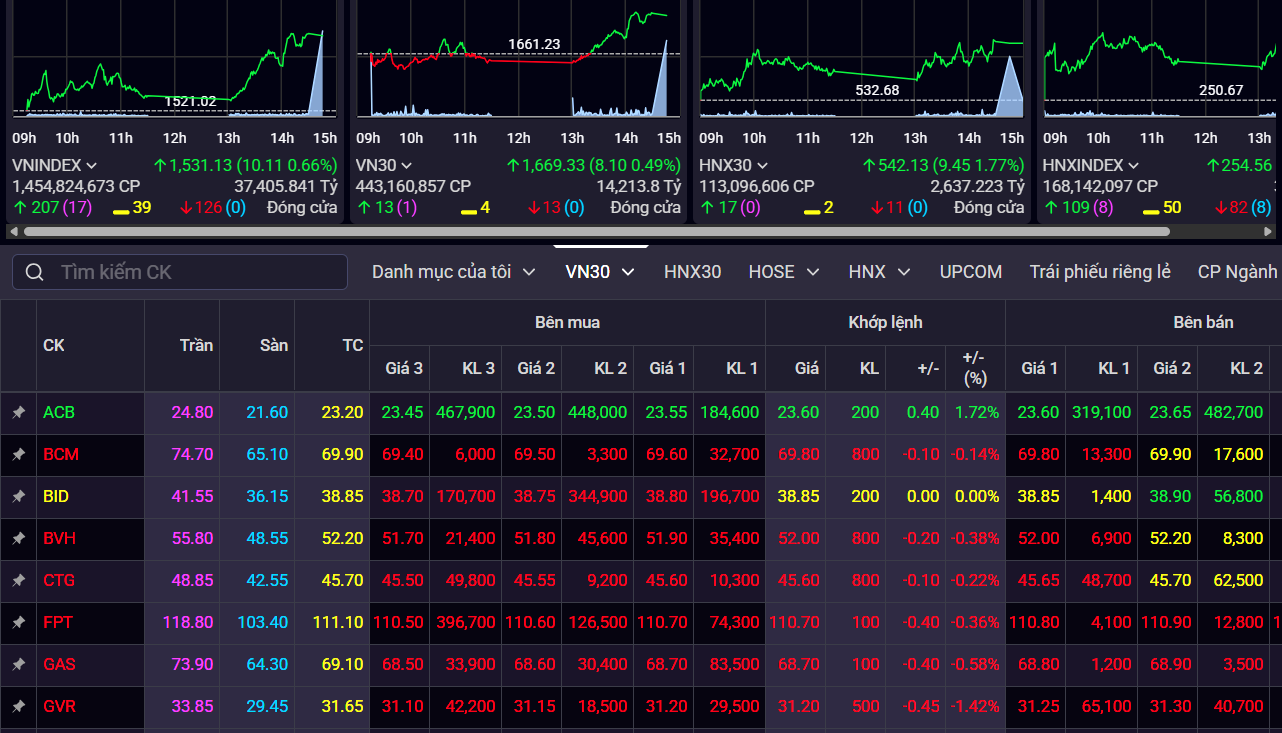Select the pin icon next to GAS
1282x733 pixels.
18,664
